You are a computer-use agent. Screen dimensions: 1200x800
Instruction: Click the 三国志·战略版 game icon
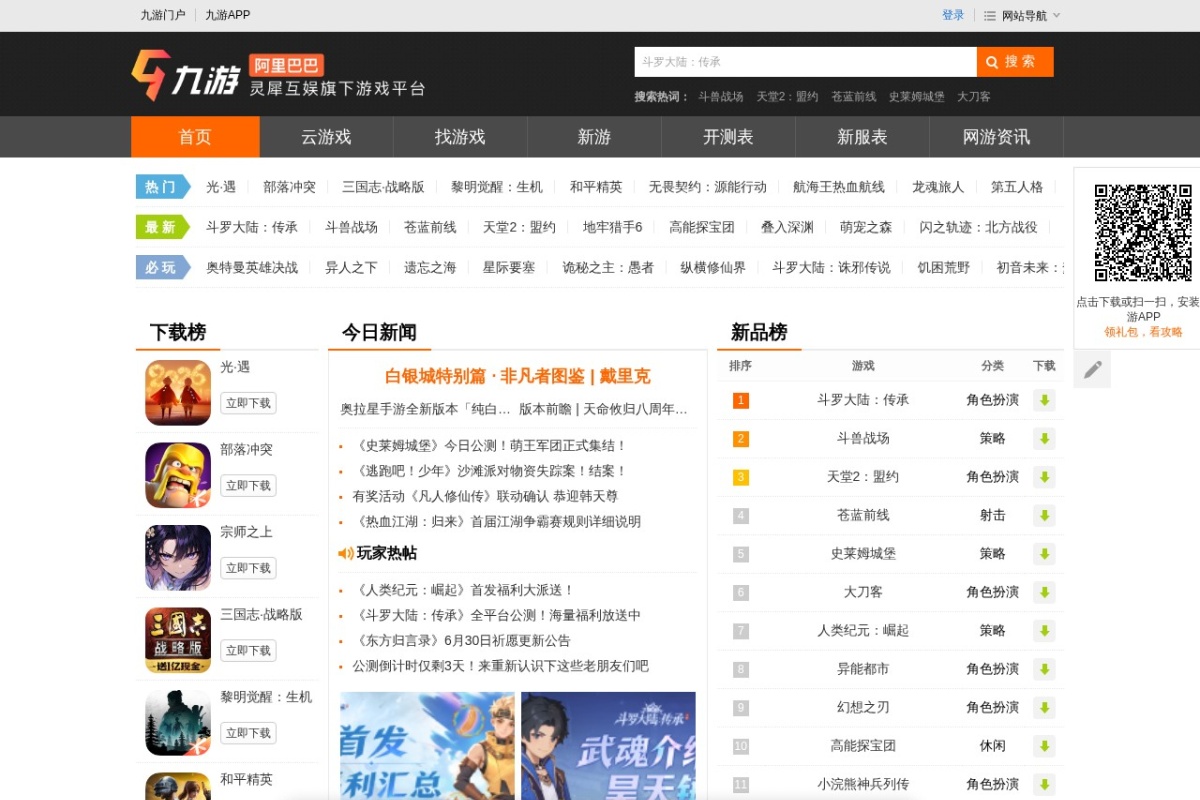pyautogui.click(x=178, y=640)
